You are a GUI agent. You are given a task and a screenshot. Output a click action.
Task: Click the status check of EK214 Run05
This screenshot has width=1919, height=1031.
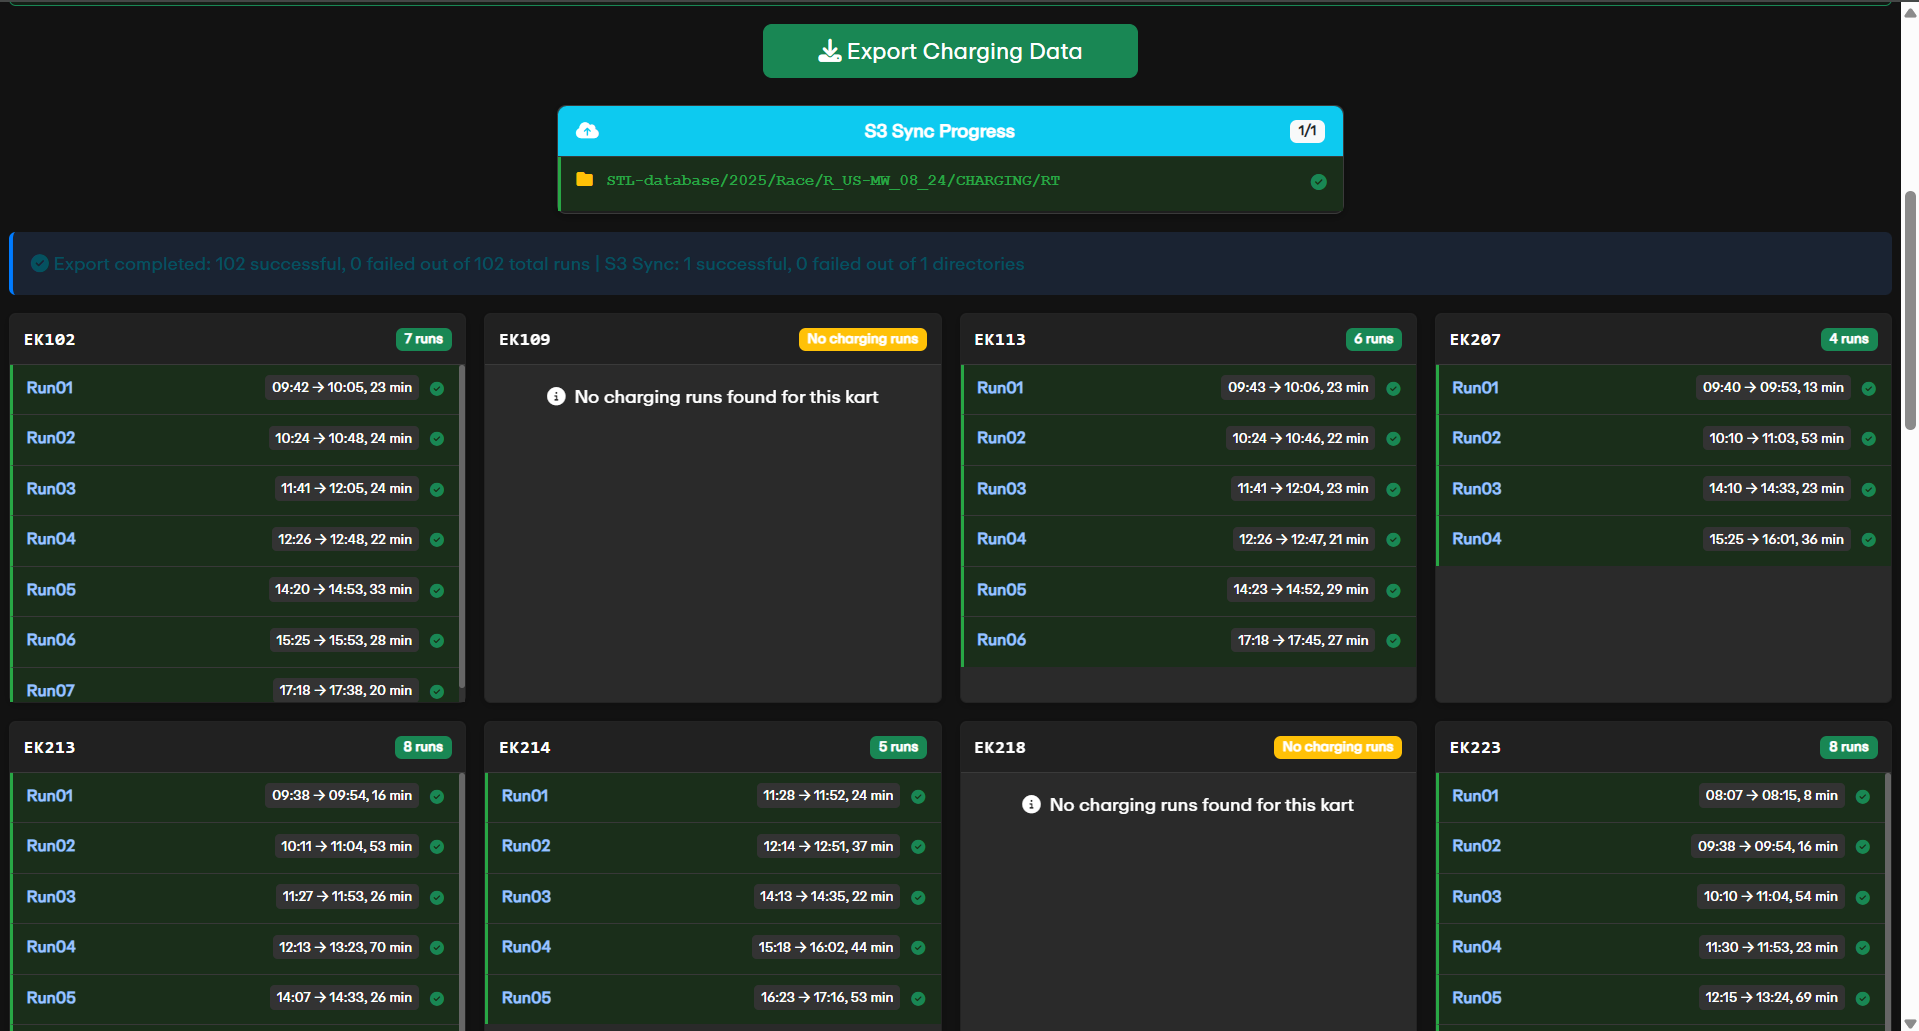click(918, 999)
